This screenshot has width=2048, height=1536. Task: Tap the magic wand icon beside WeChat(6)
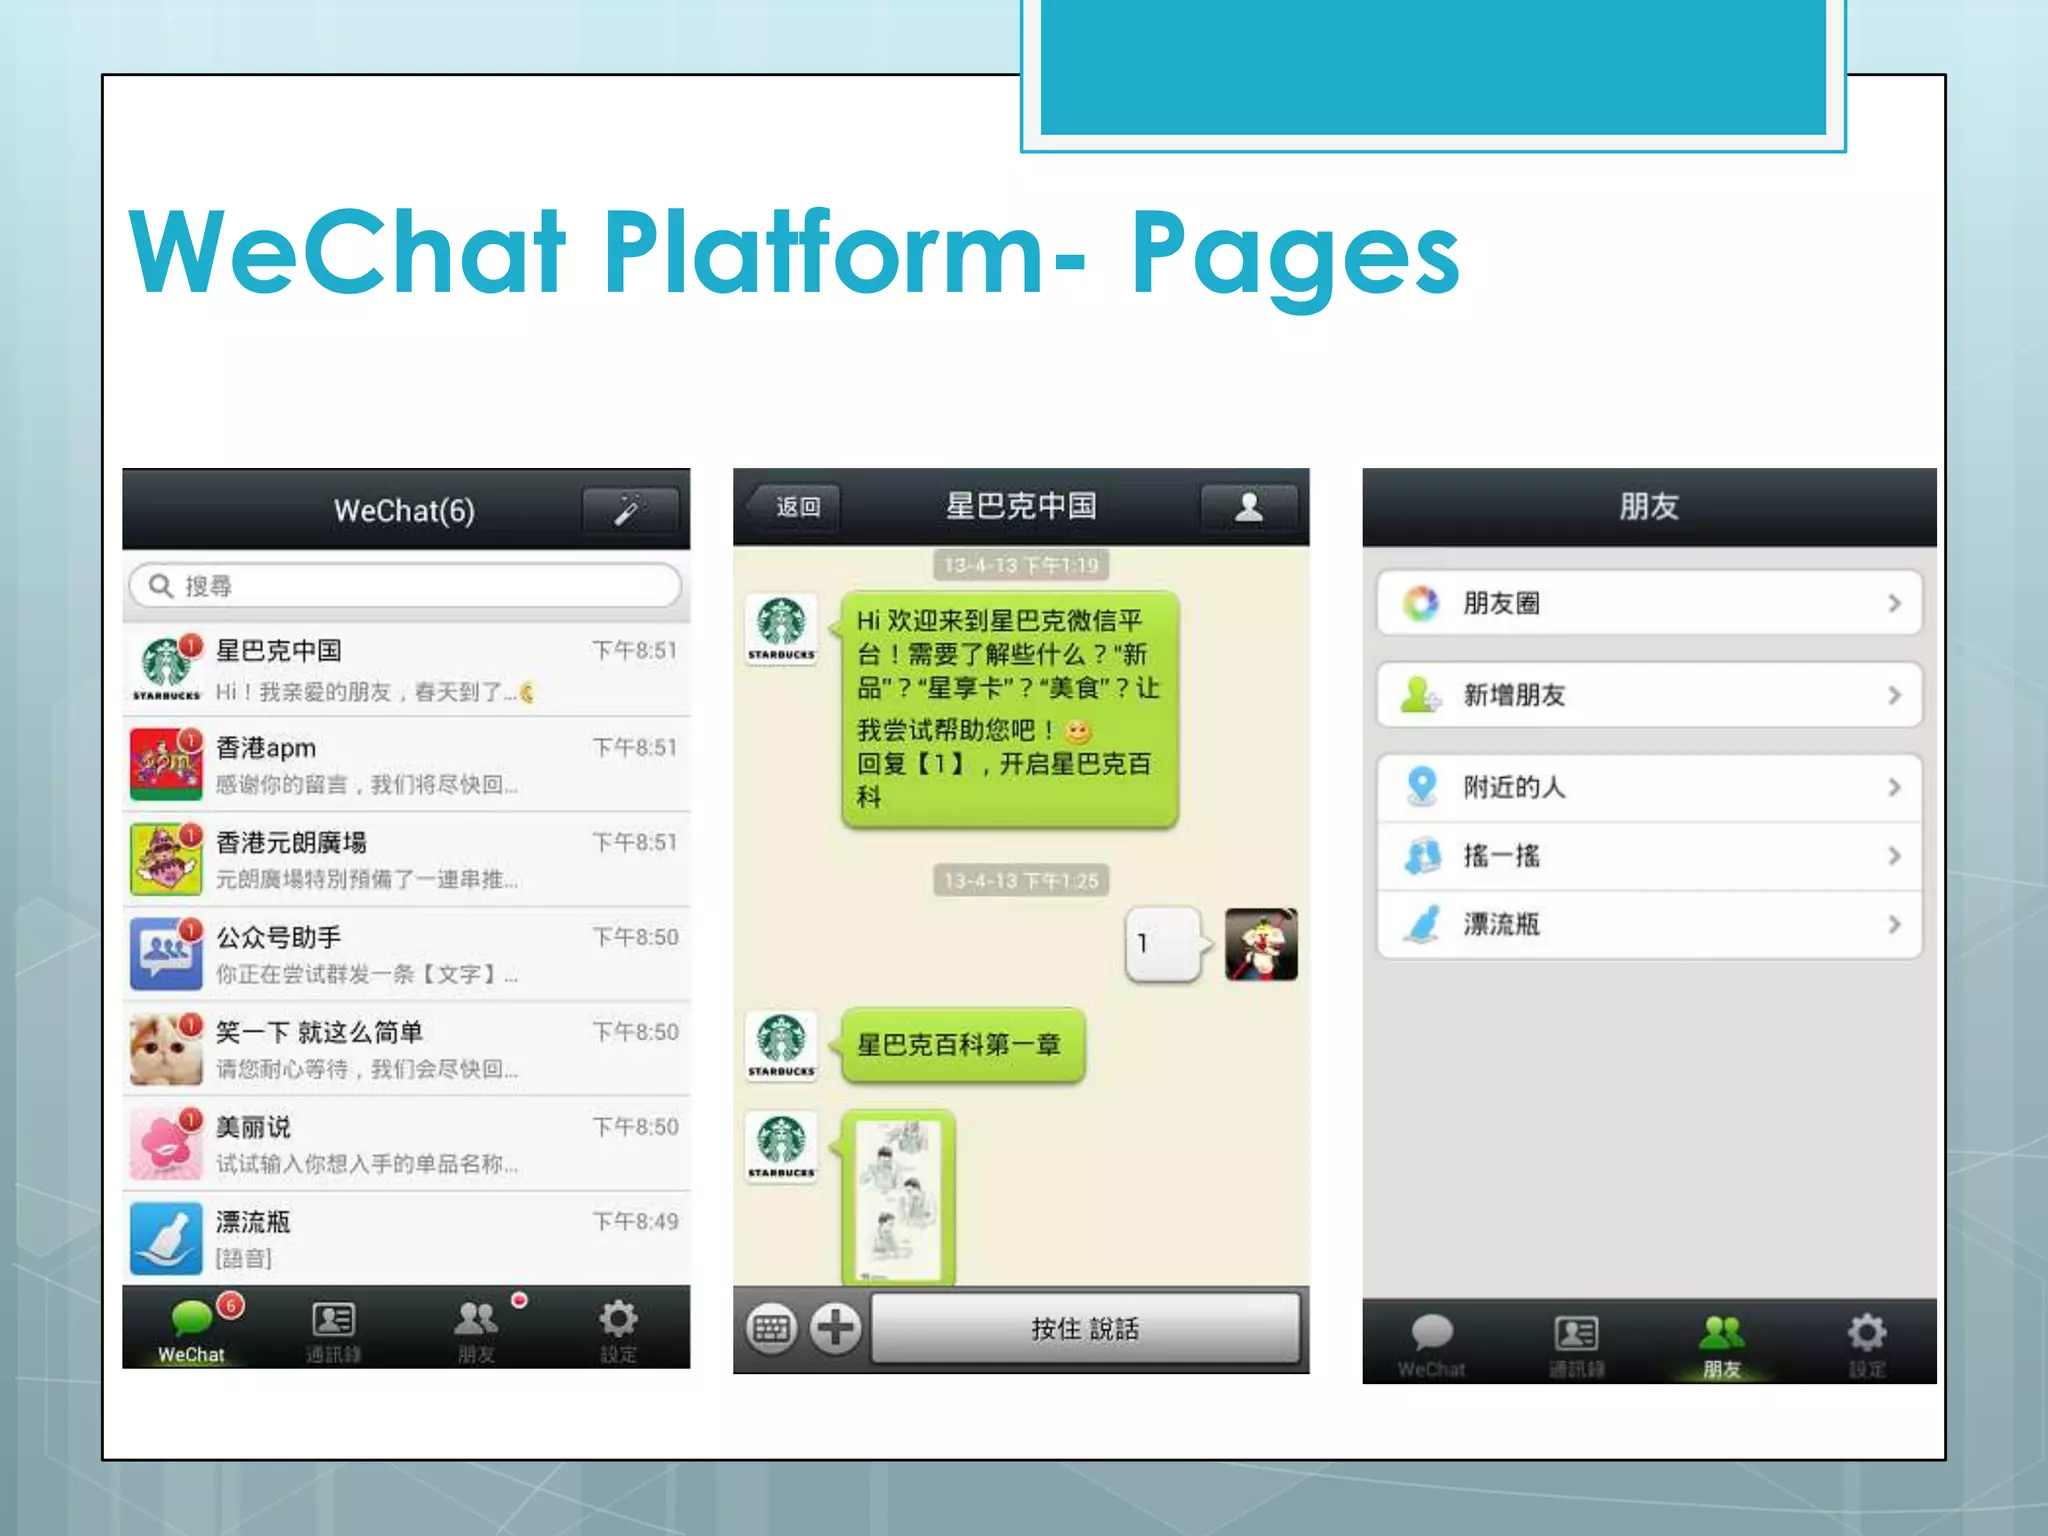pyautogui.click(x=630, y=510)
